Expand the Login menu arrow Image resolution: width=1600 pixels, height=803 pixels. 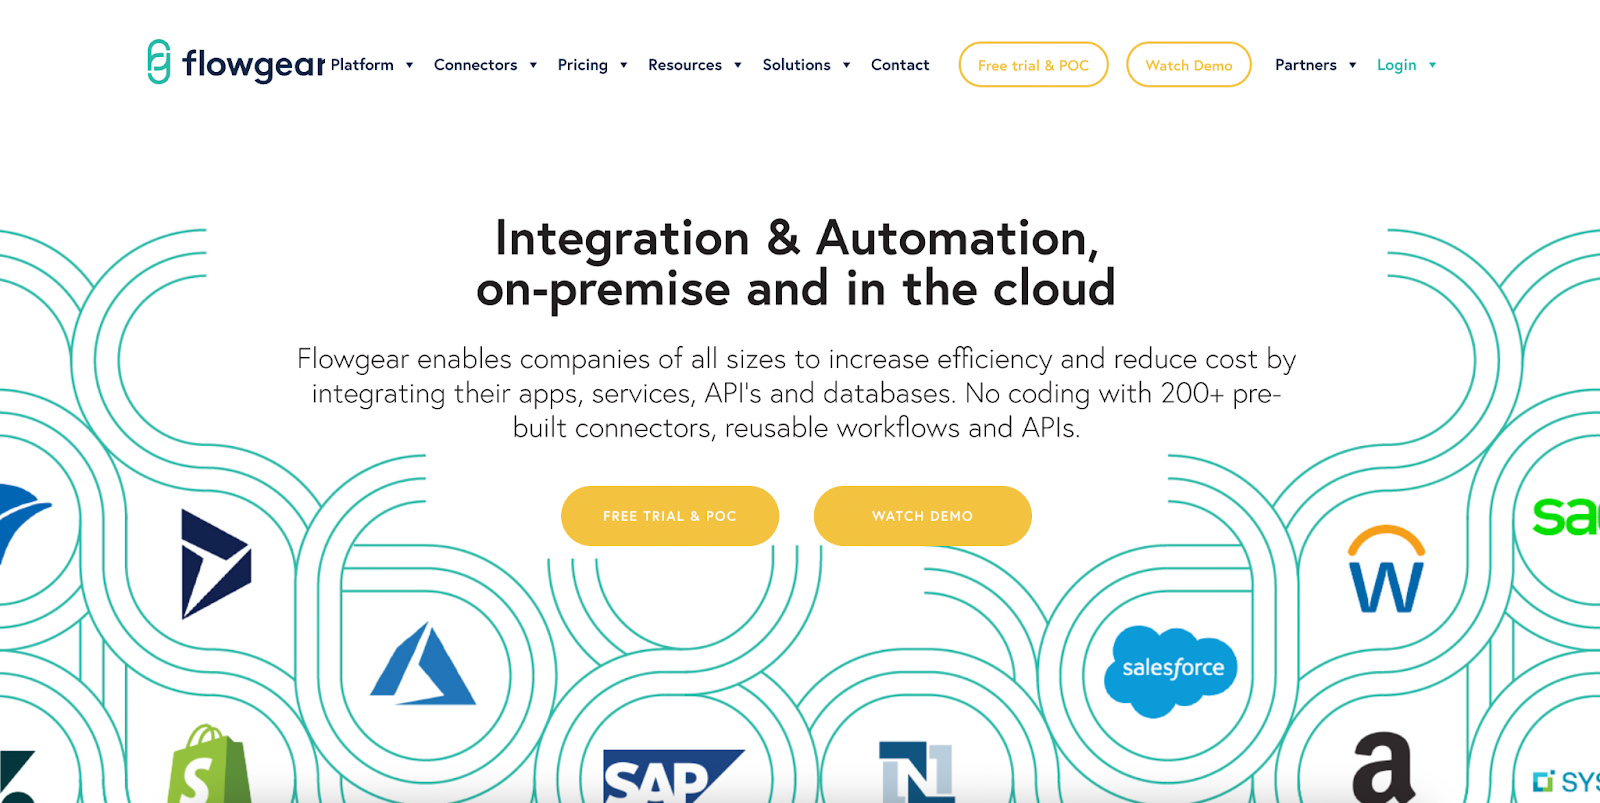click(x=1432, y=65)
